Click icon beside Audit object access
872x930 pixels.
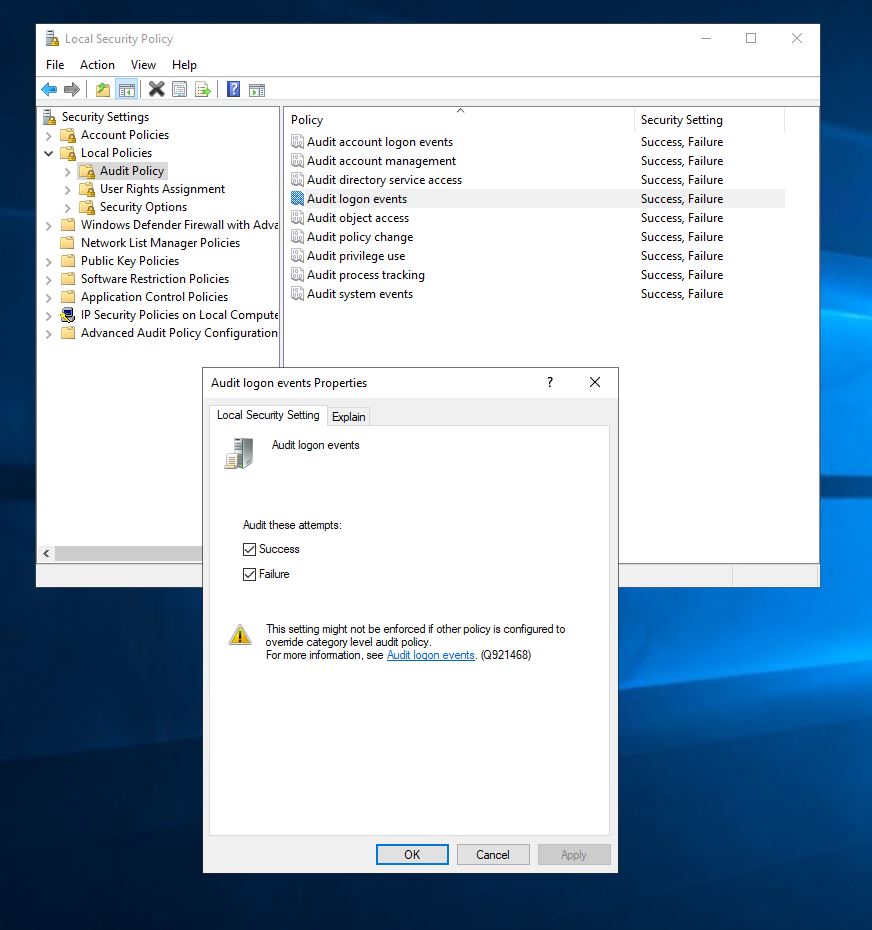[x=297, y=218]
